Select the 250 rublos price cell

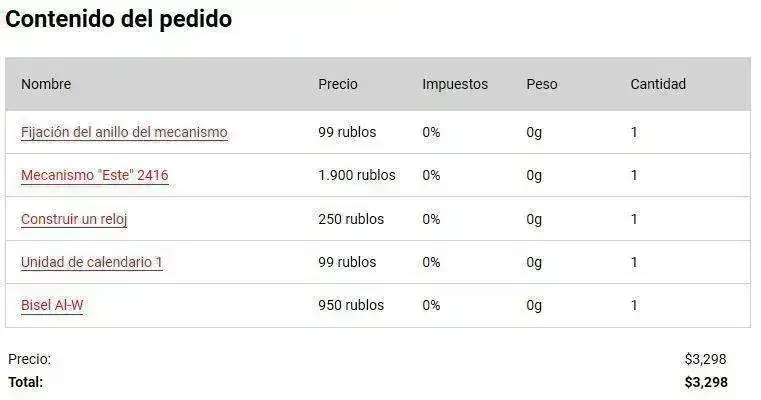(351, 219)
